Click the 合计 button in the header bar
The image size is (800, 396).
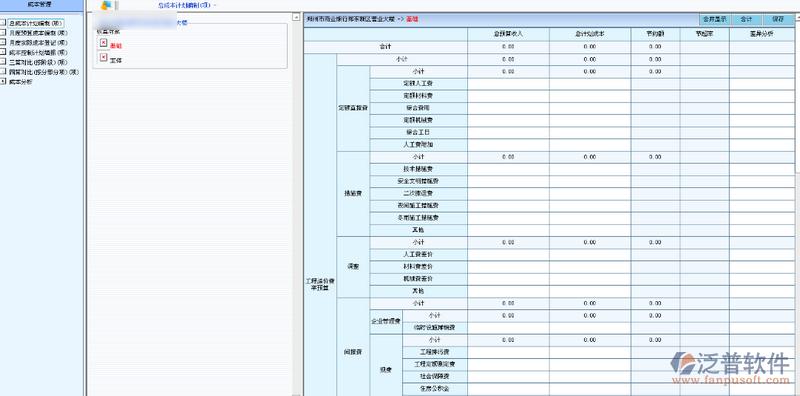point(746,19)
